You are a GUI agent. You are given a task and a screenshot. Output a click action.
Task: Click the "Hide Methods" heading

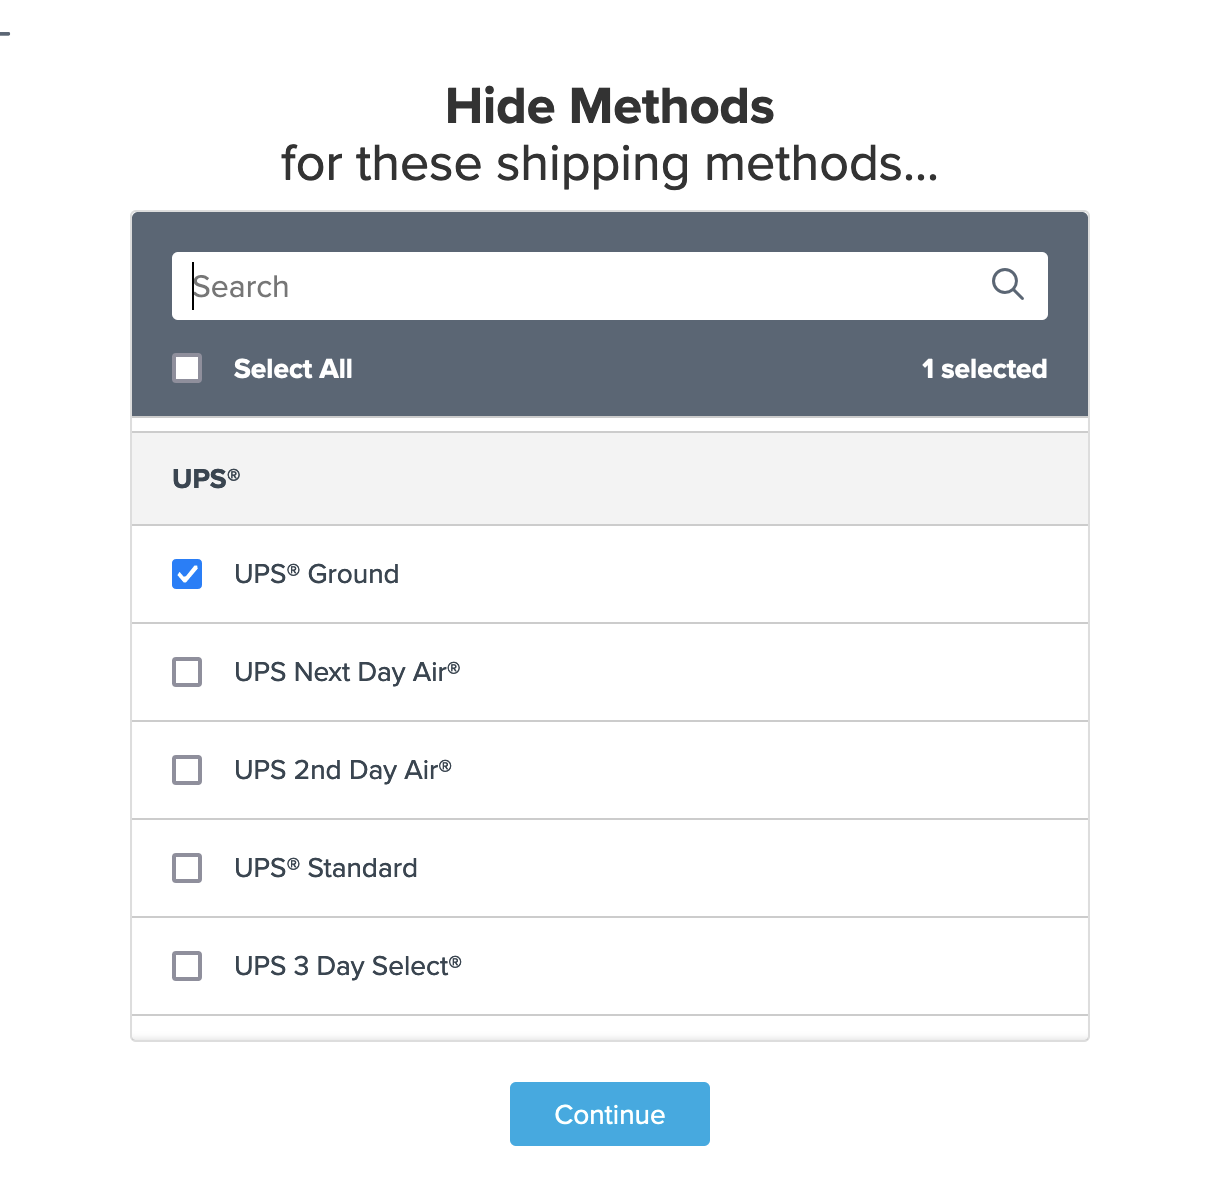[x=609, y=107]
